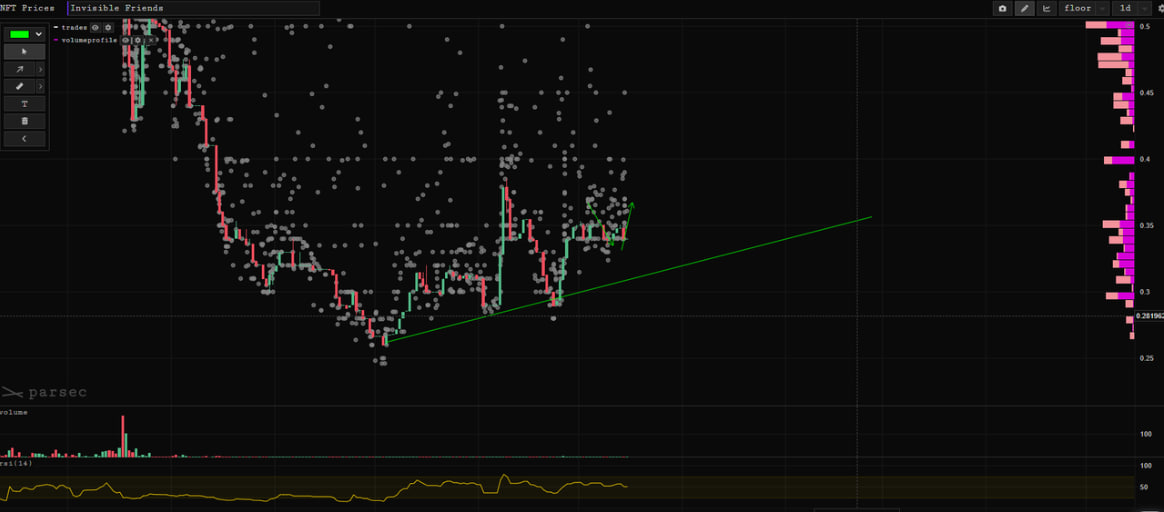Click the 0.35 price axis label
Screen dimensions: 1164x512
pos(1148,225)
